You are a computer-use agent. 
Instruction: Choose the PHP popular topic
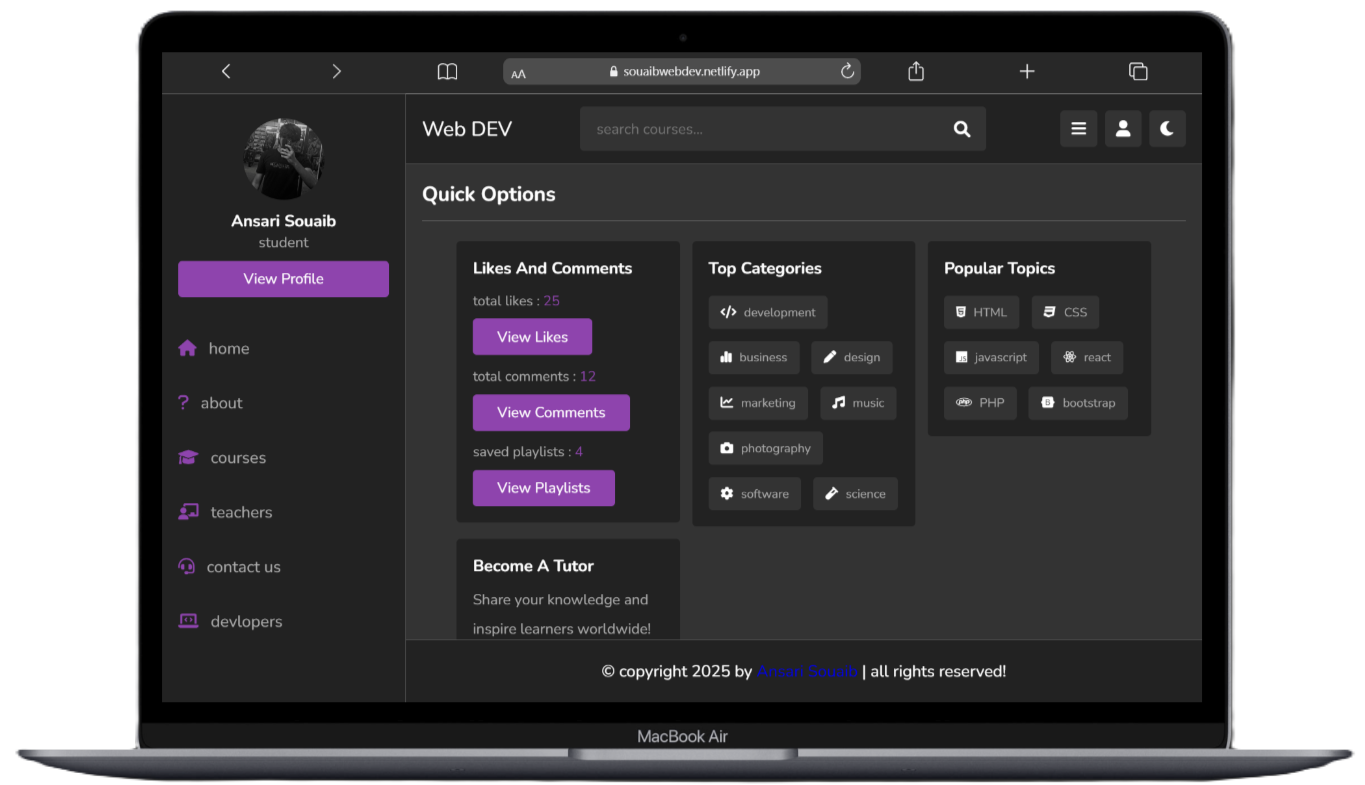[980, 403]
